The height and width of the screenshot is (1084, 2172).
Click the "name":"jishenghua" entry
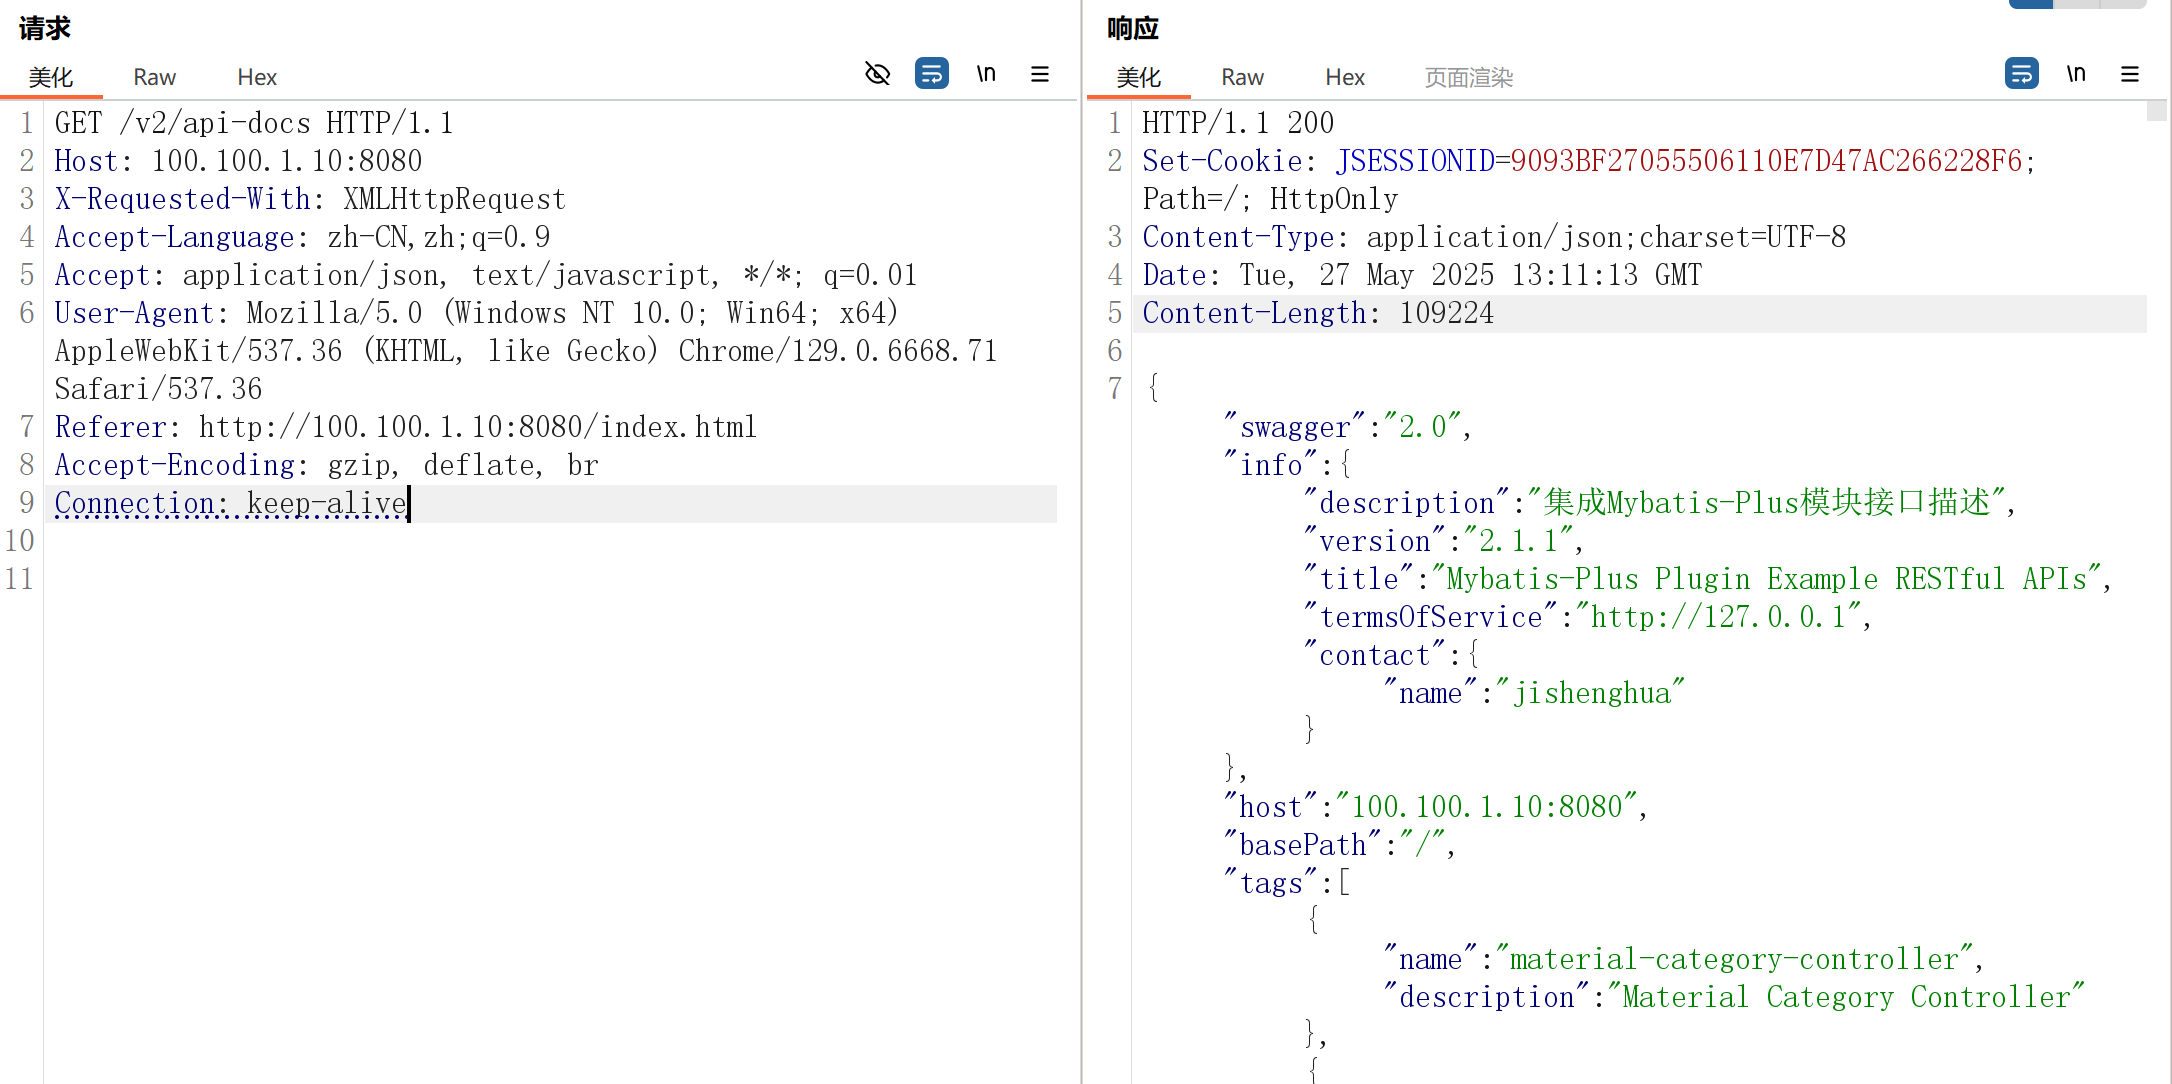click(1534, 693)
